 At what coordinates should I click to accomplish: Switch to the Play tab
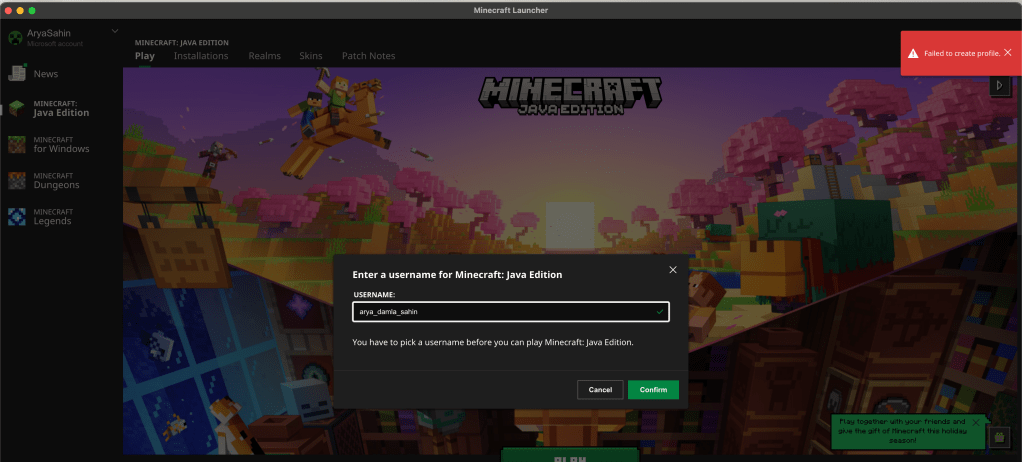pyautogui.click(x=144, y=56)
